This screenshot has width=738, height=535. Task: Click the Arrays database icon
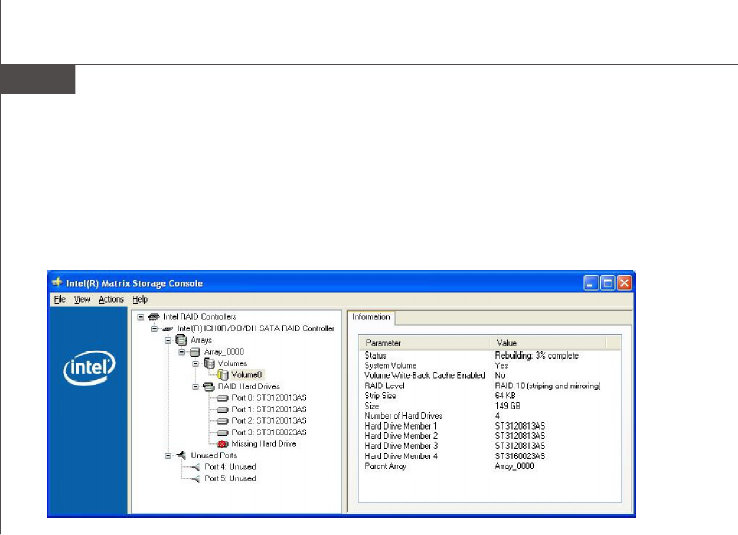[181, 340]
